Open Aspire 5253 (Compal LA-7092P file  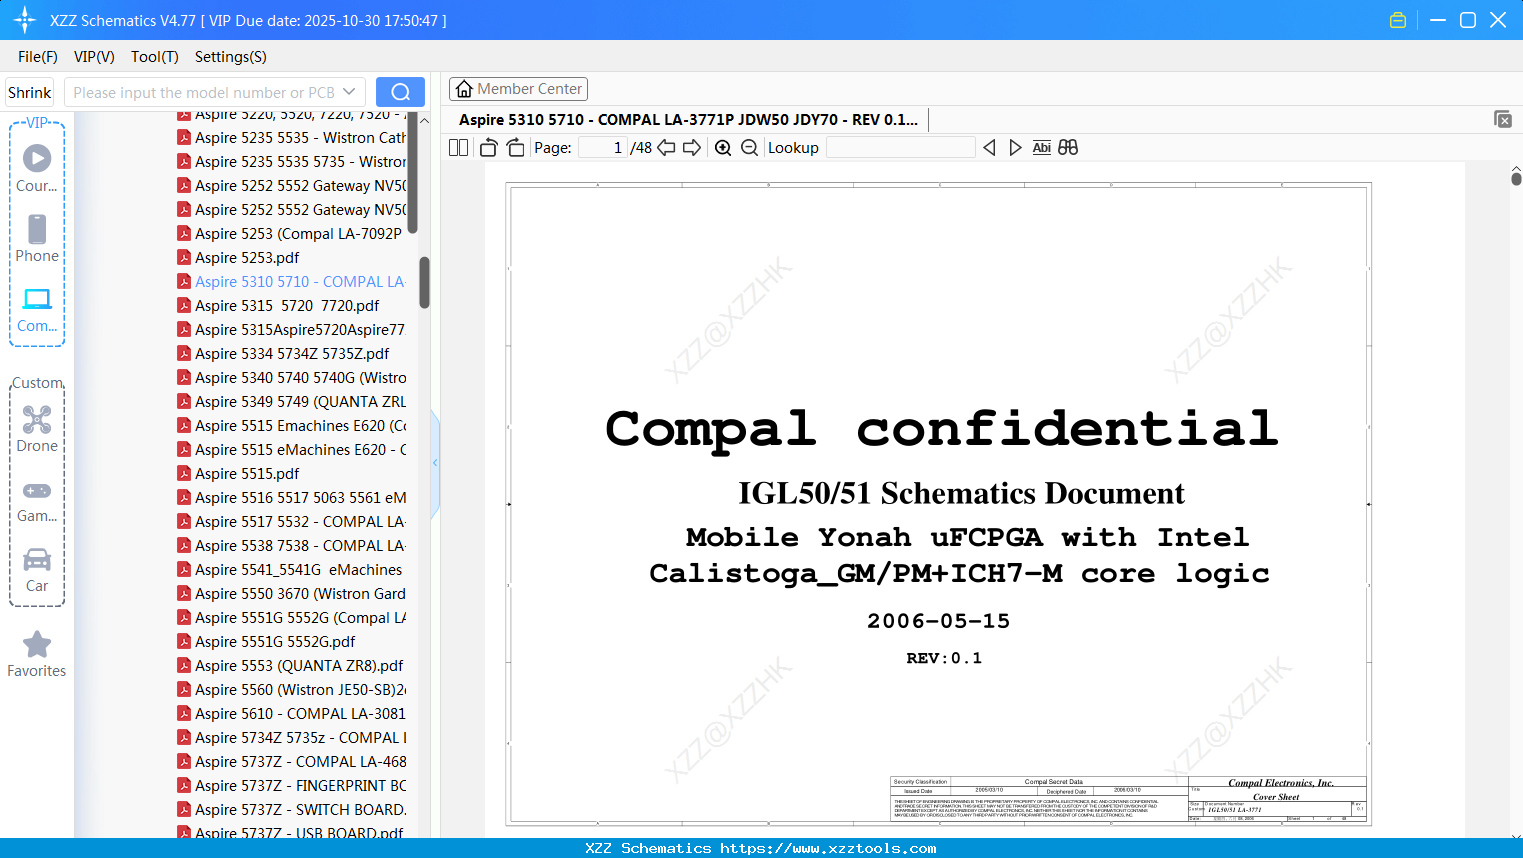point(292,234)
